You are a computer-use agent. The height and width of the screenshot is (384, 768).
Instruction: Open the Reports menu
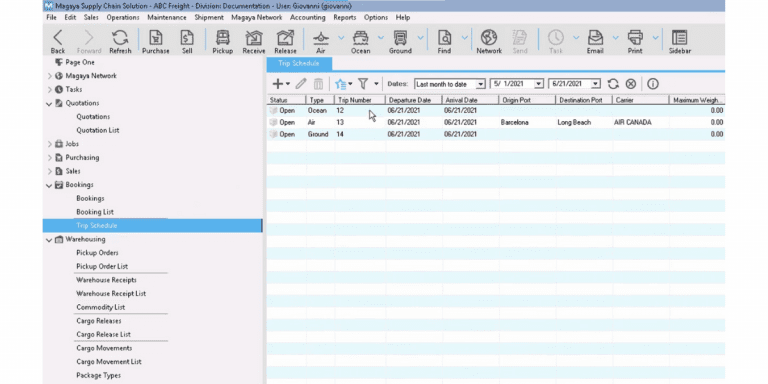click(x=344, y=17)
